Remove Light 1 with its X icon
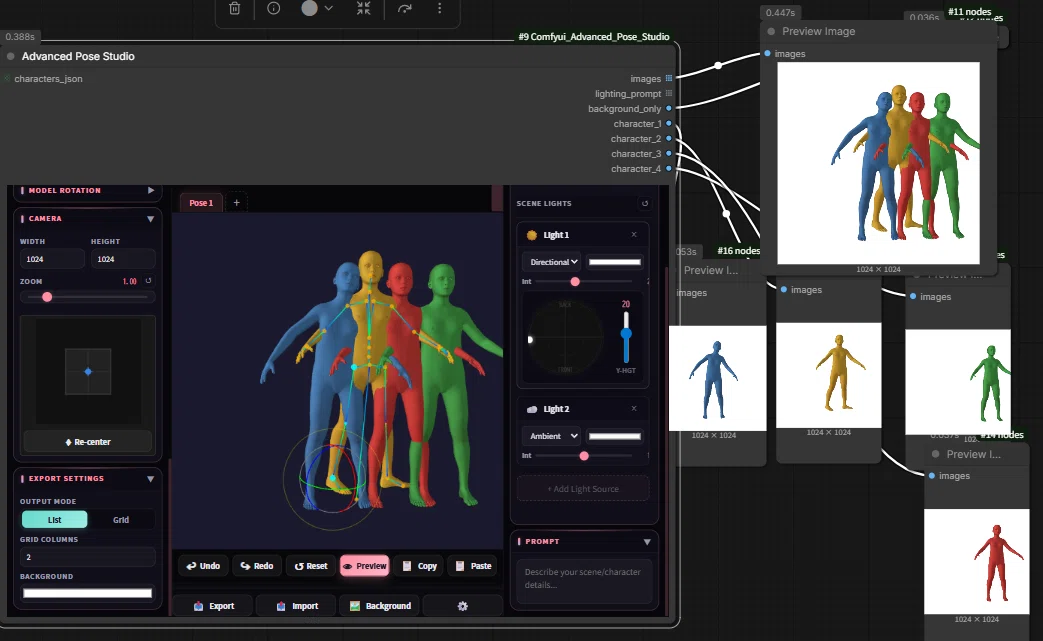The width and height of the screenshot is (1043, 641). (634, 235)
